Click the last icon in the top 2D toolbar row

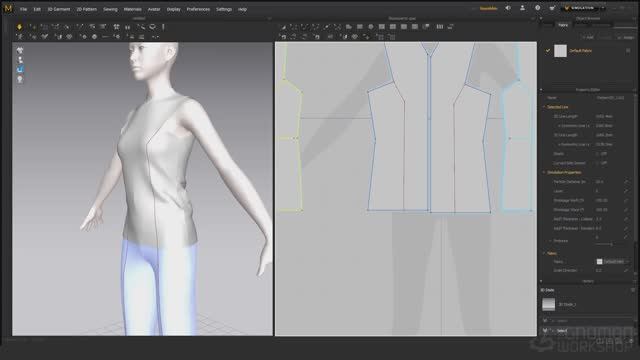[x=451, y=27]
